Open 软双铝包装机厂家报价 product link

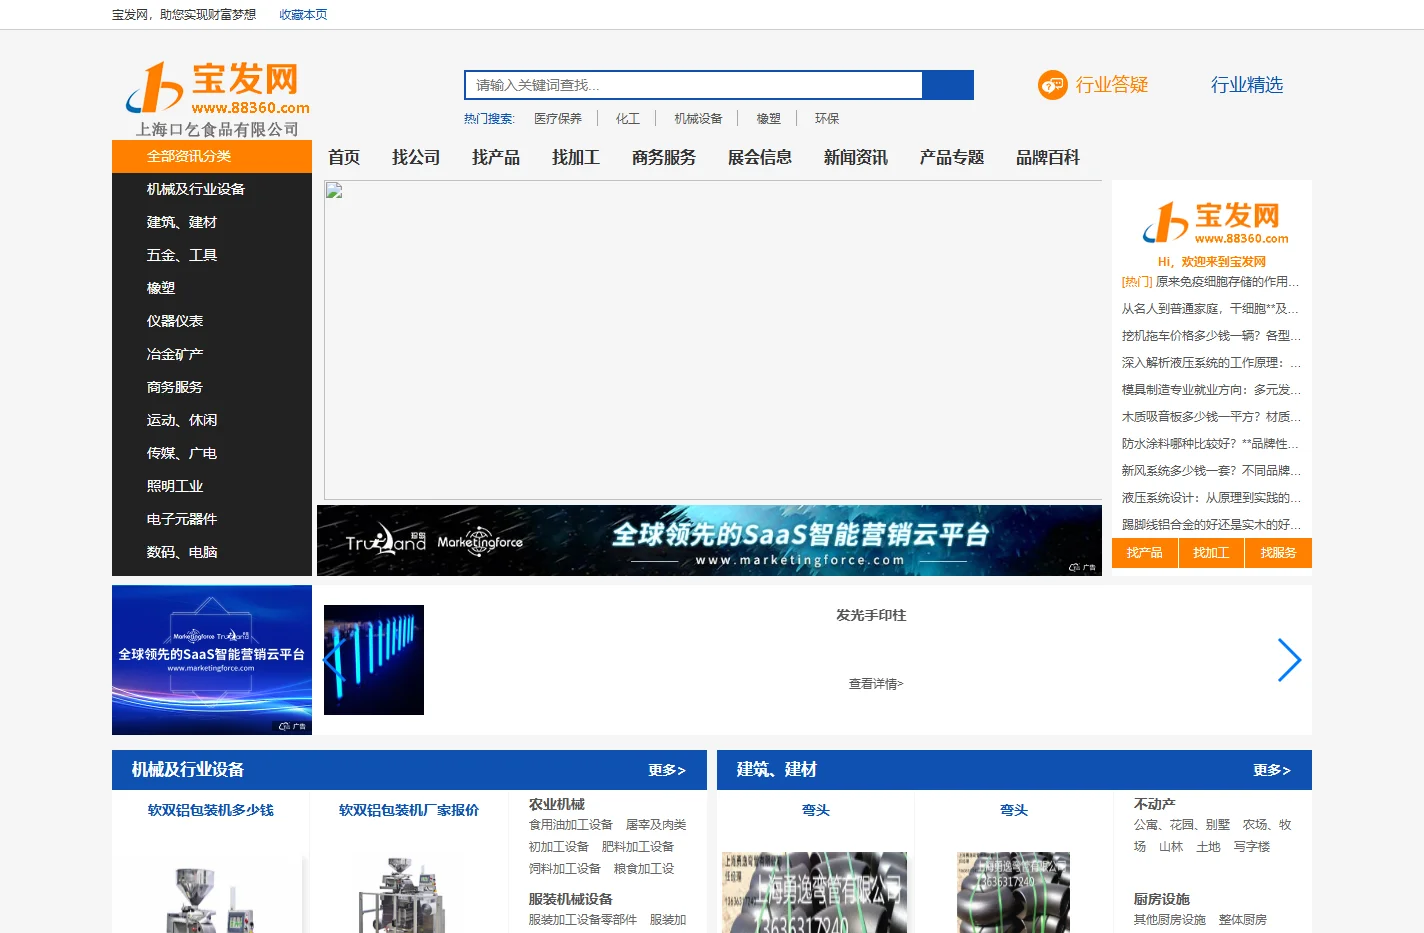coord(409,810)
